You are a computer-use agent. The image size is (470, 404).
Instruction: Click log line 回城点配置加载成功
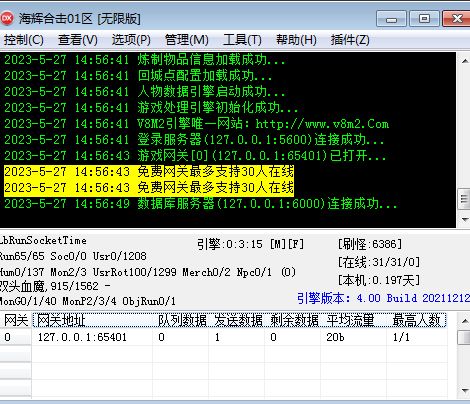[138, 76]
